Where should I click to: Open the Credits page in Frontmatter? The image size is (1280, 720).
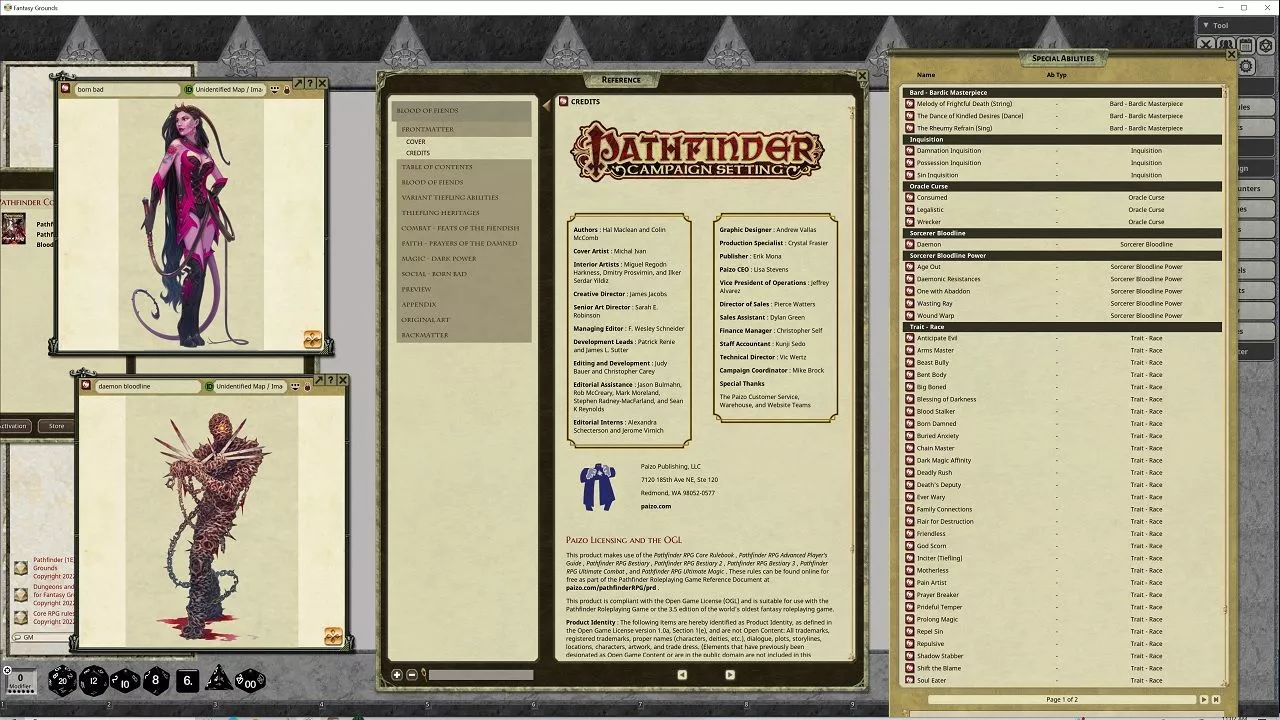click(418, 153)
